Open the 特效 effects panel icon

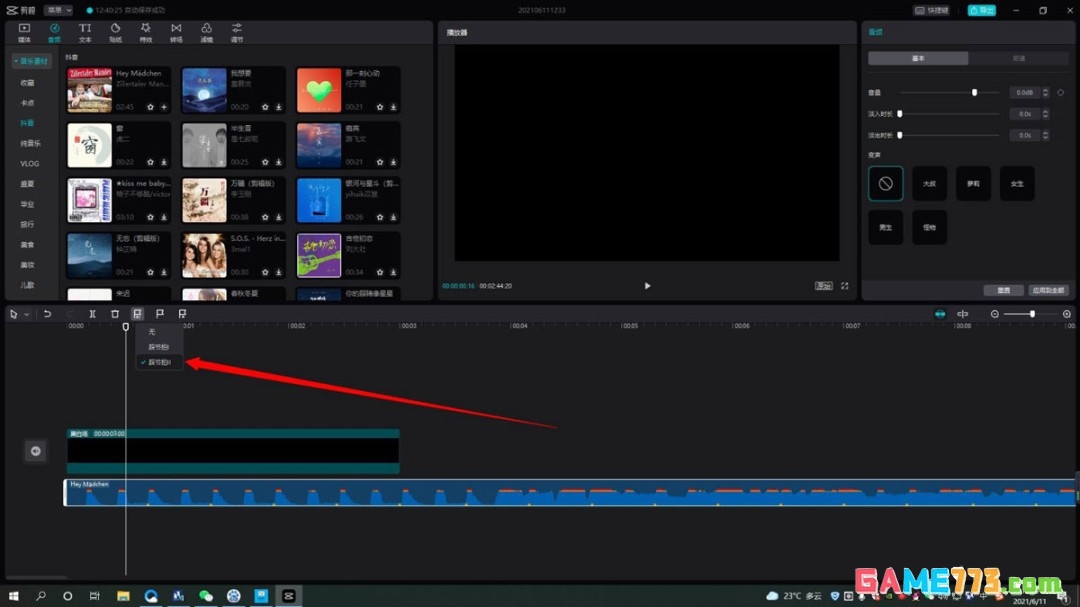coord(145,32)
